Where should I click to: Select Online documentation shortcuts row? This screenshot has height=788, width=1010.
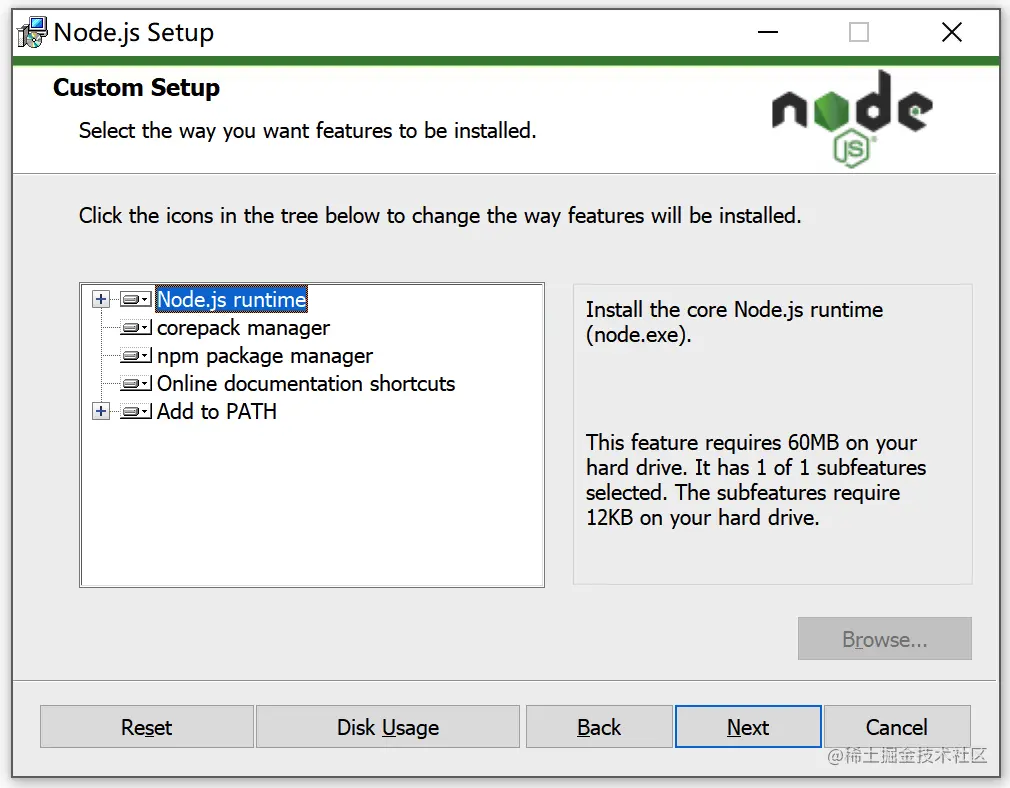coord(306,384)
